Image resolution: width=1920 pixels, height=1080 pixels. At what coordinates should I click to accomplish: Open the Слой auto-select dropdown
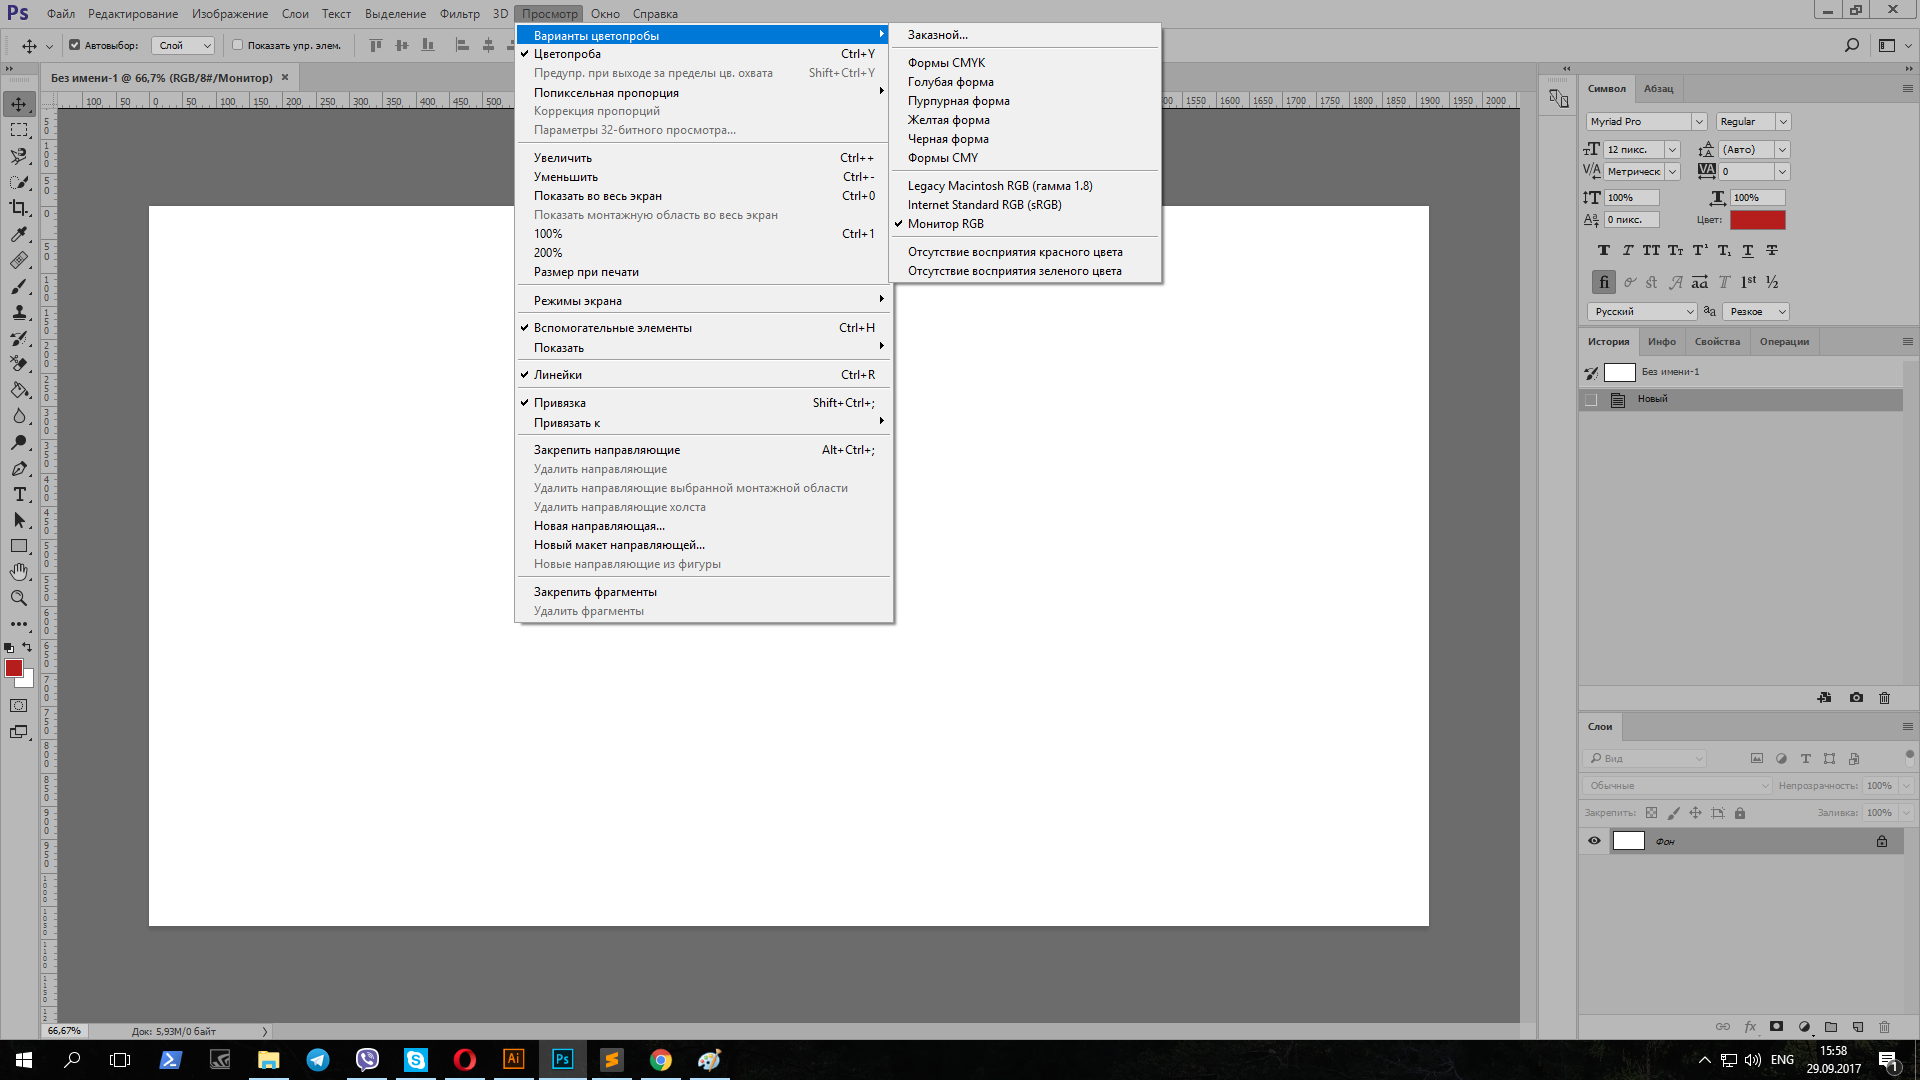[x=183, y=45]
